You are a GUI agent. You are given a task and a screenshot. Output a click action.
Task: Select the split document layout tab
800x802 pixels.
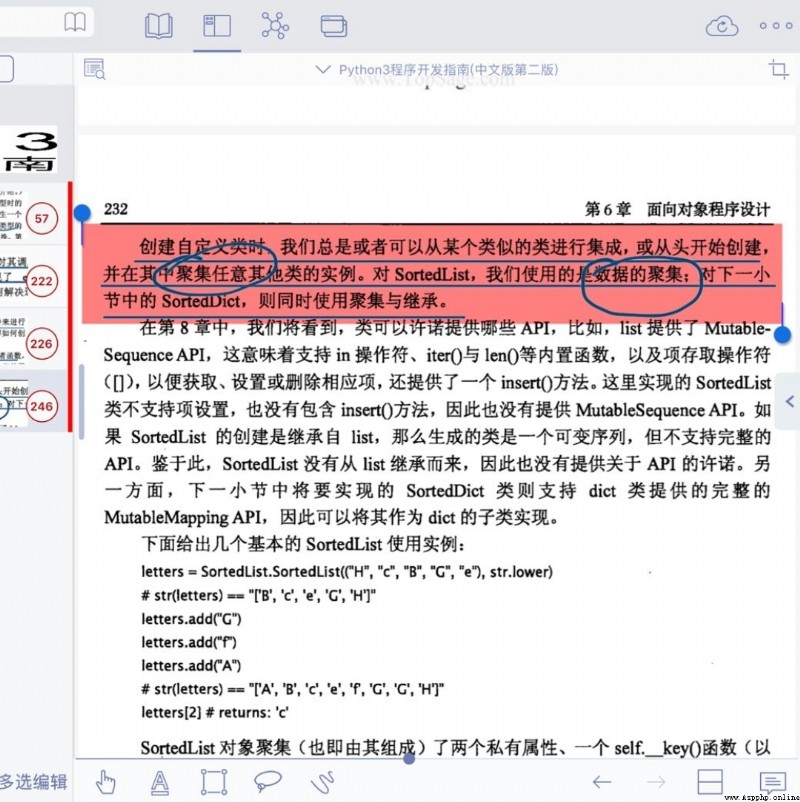(217, 26)
